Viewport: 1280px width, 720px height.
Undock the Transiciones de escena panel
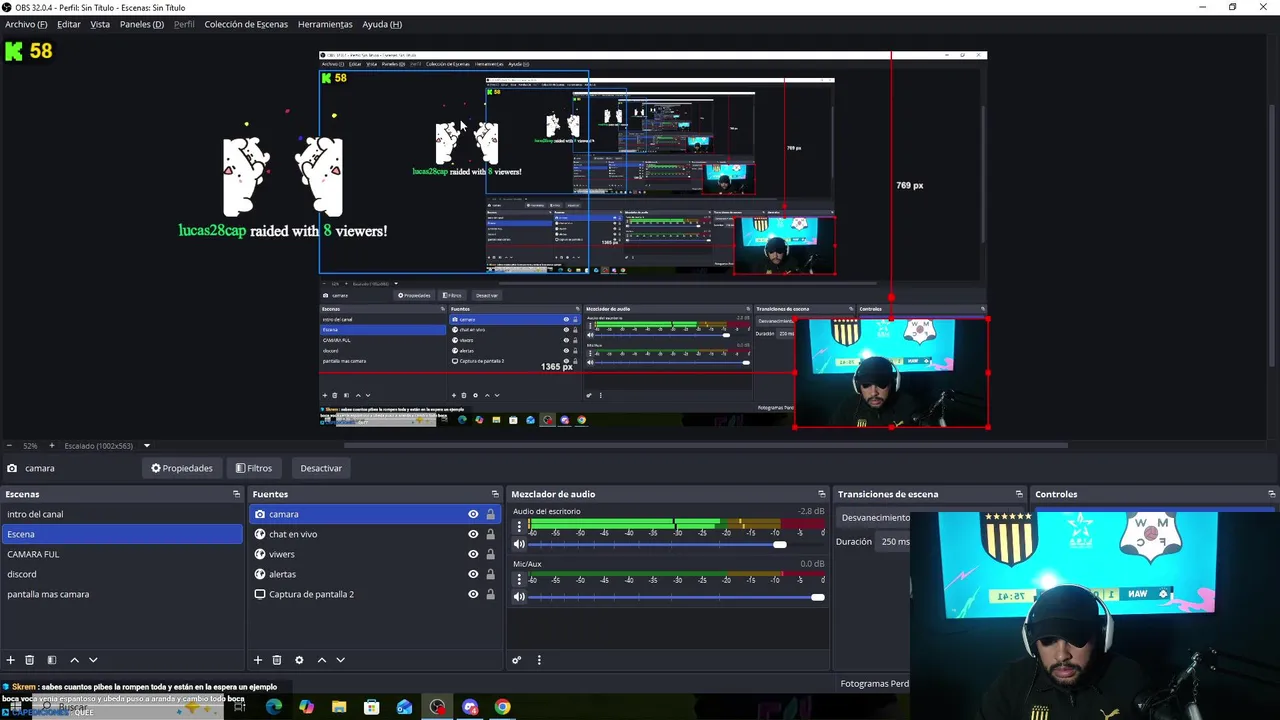click(1019, 494)
